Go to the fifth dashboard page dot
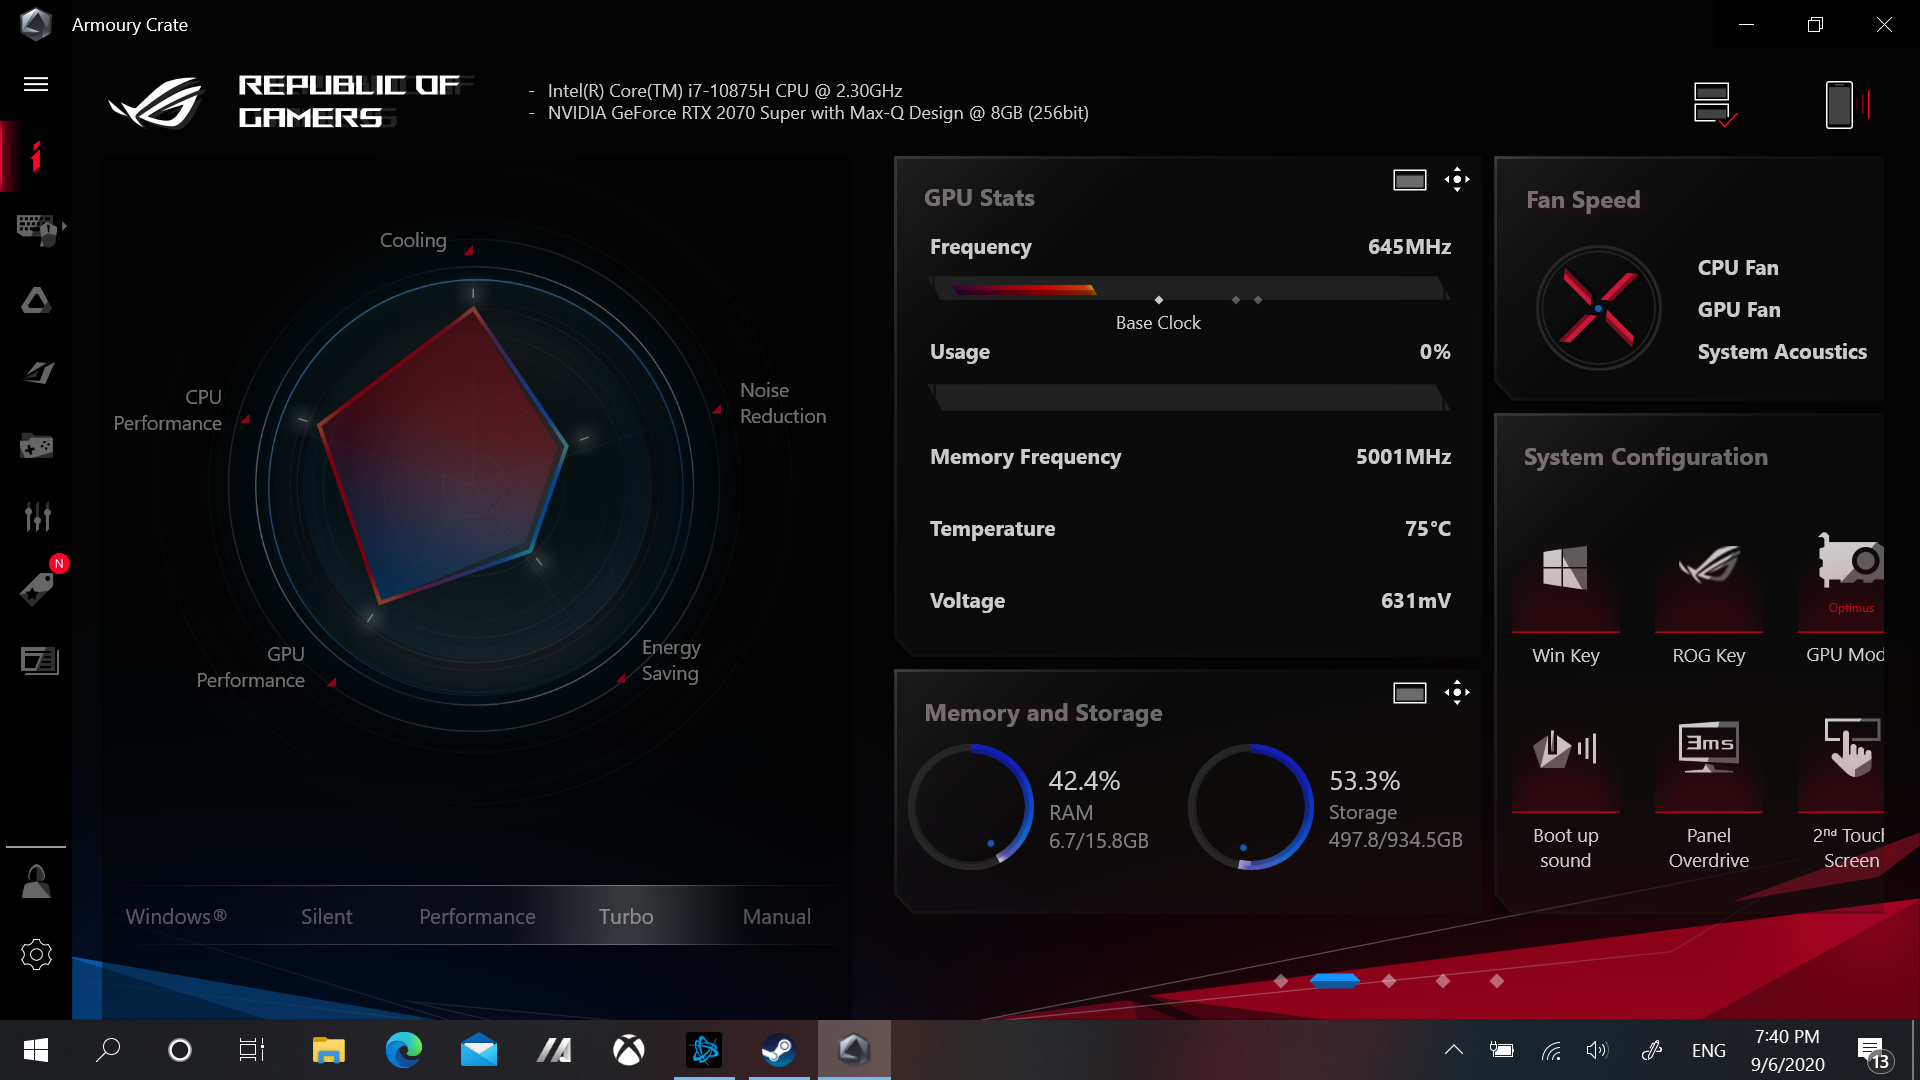1920x1080 pixels. click(x=1497, y=981)
